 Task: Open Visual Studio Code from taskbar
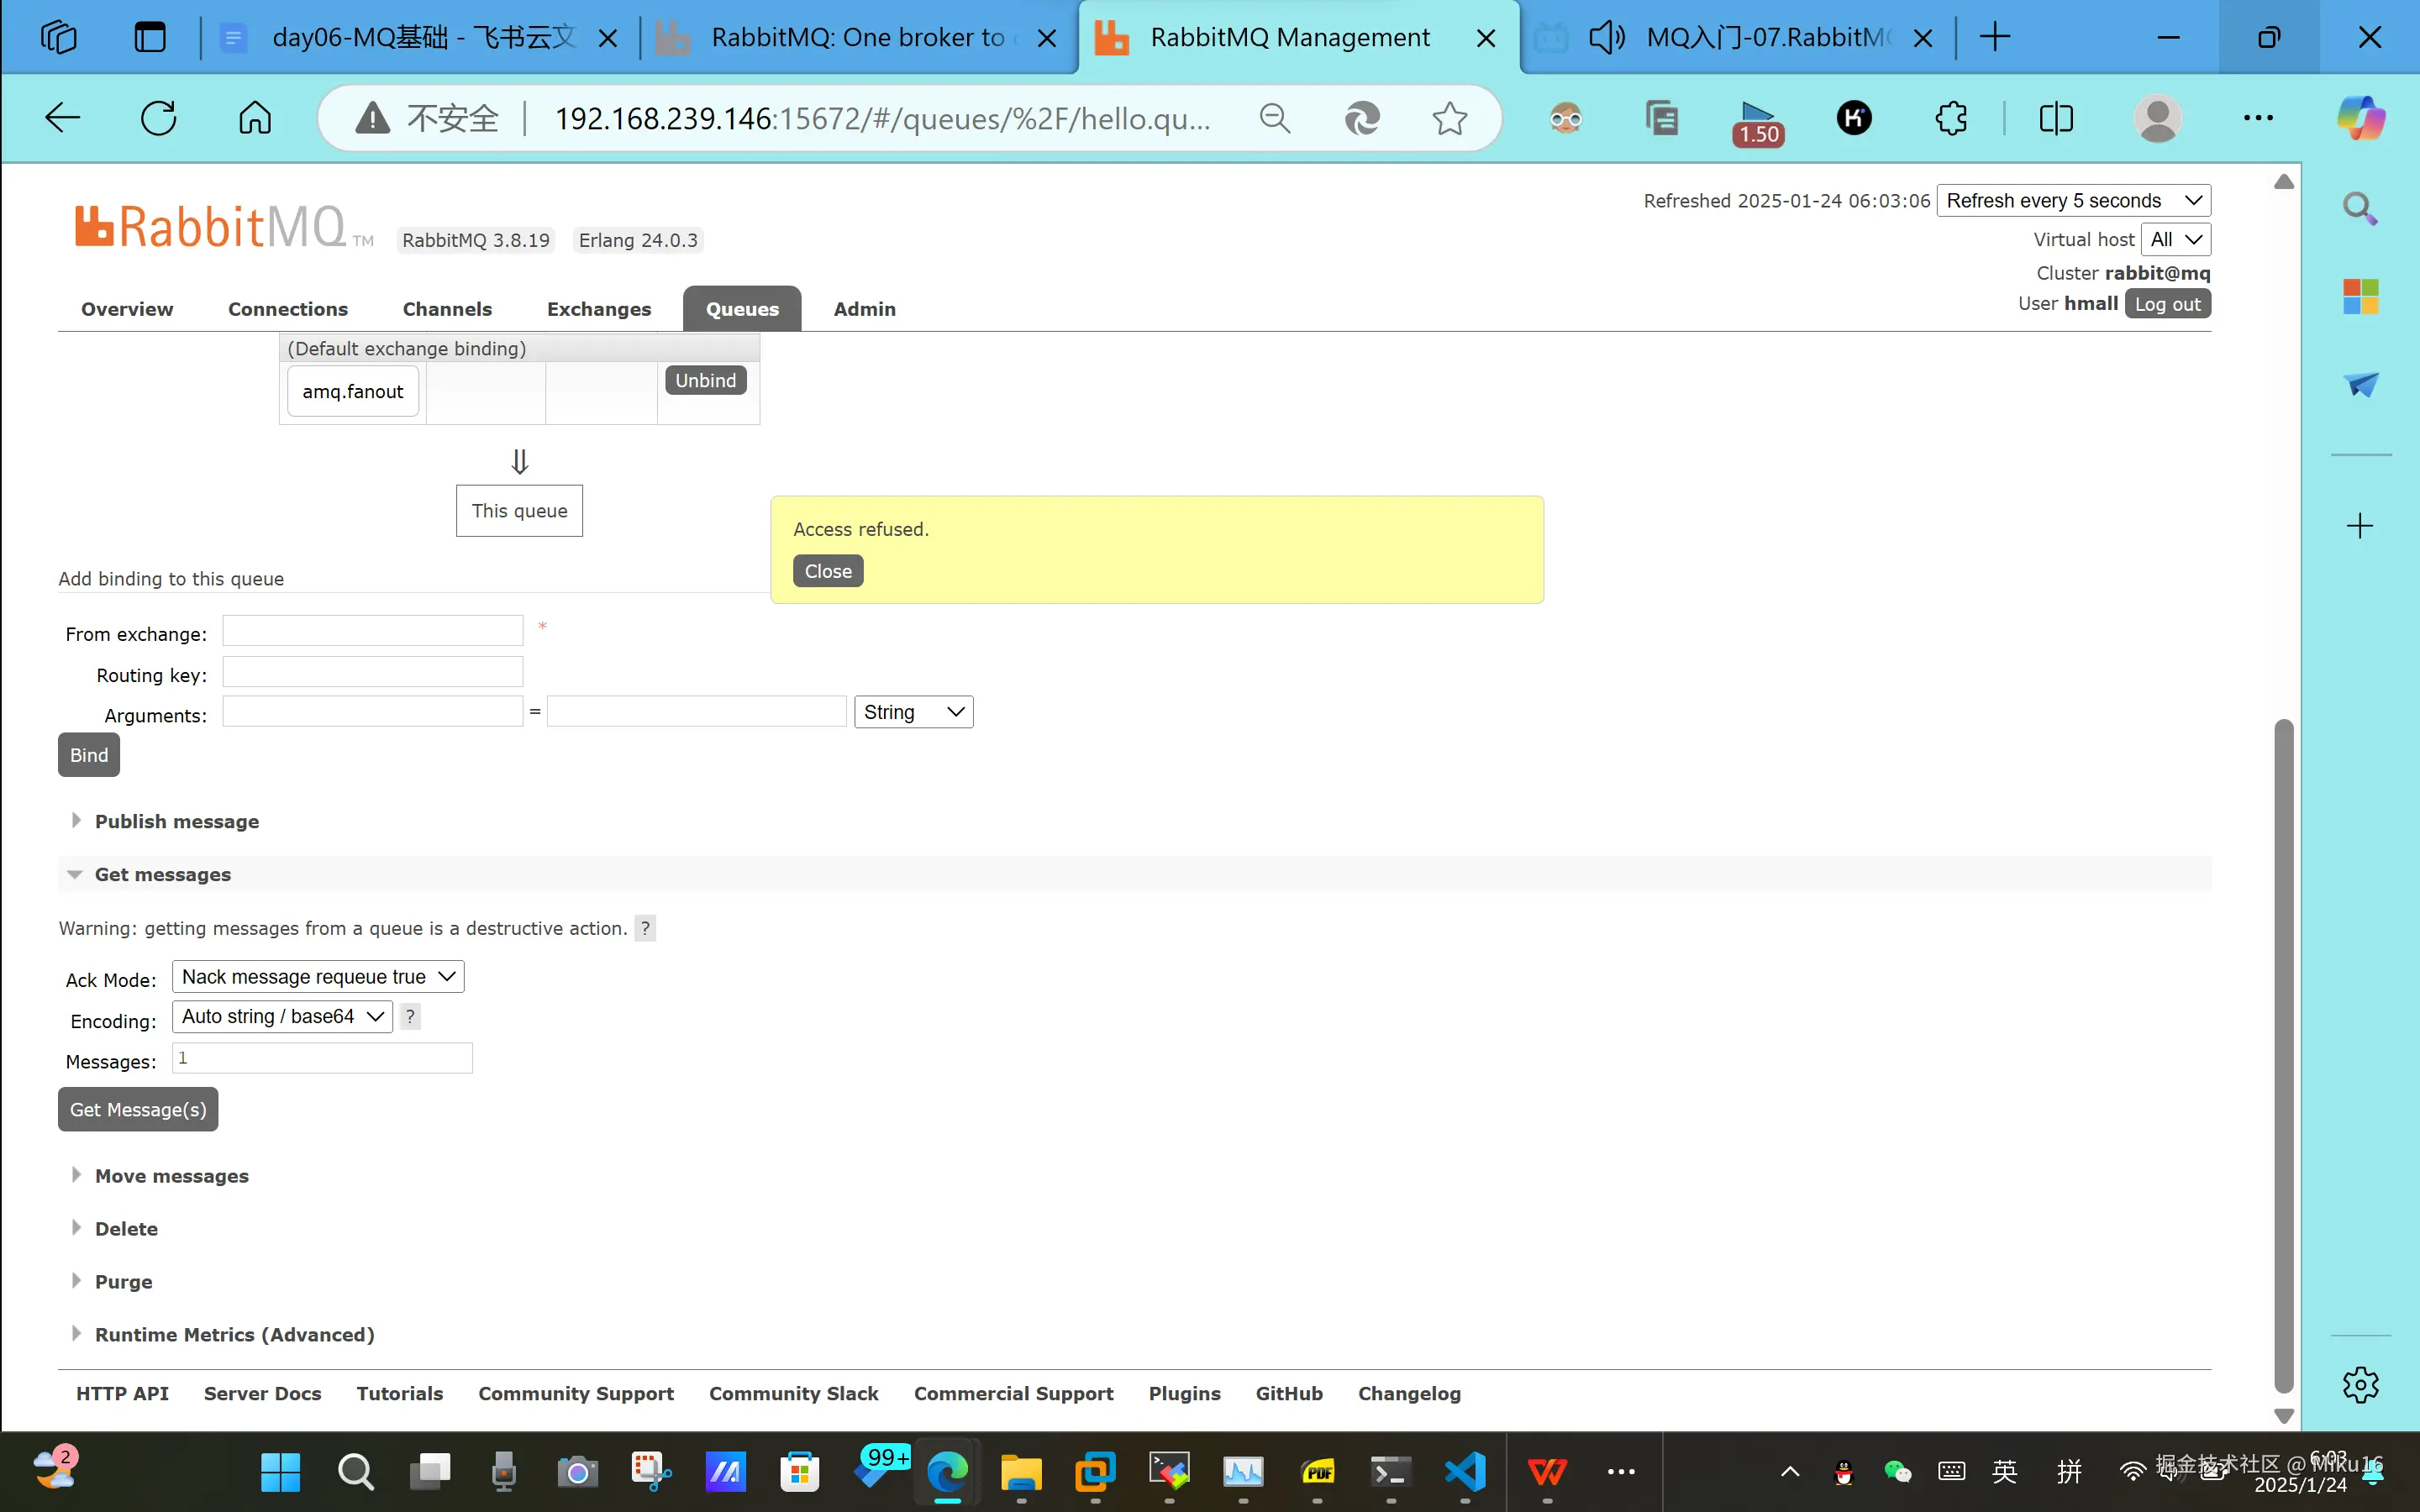[x=1465, y=1471]
